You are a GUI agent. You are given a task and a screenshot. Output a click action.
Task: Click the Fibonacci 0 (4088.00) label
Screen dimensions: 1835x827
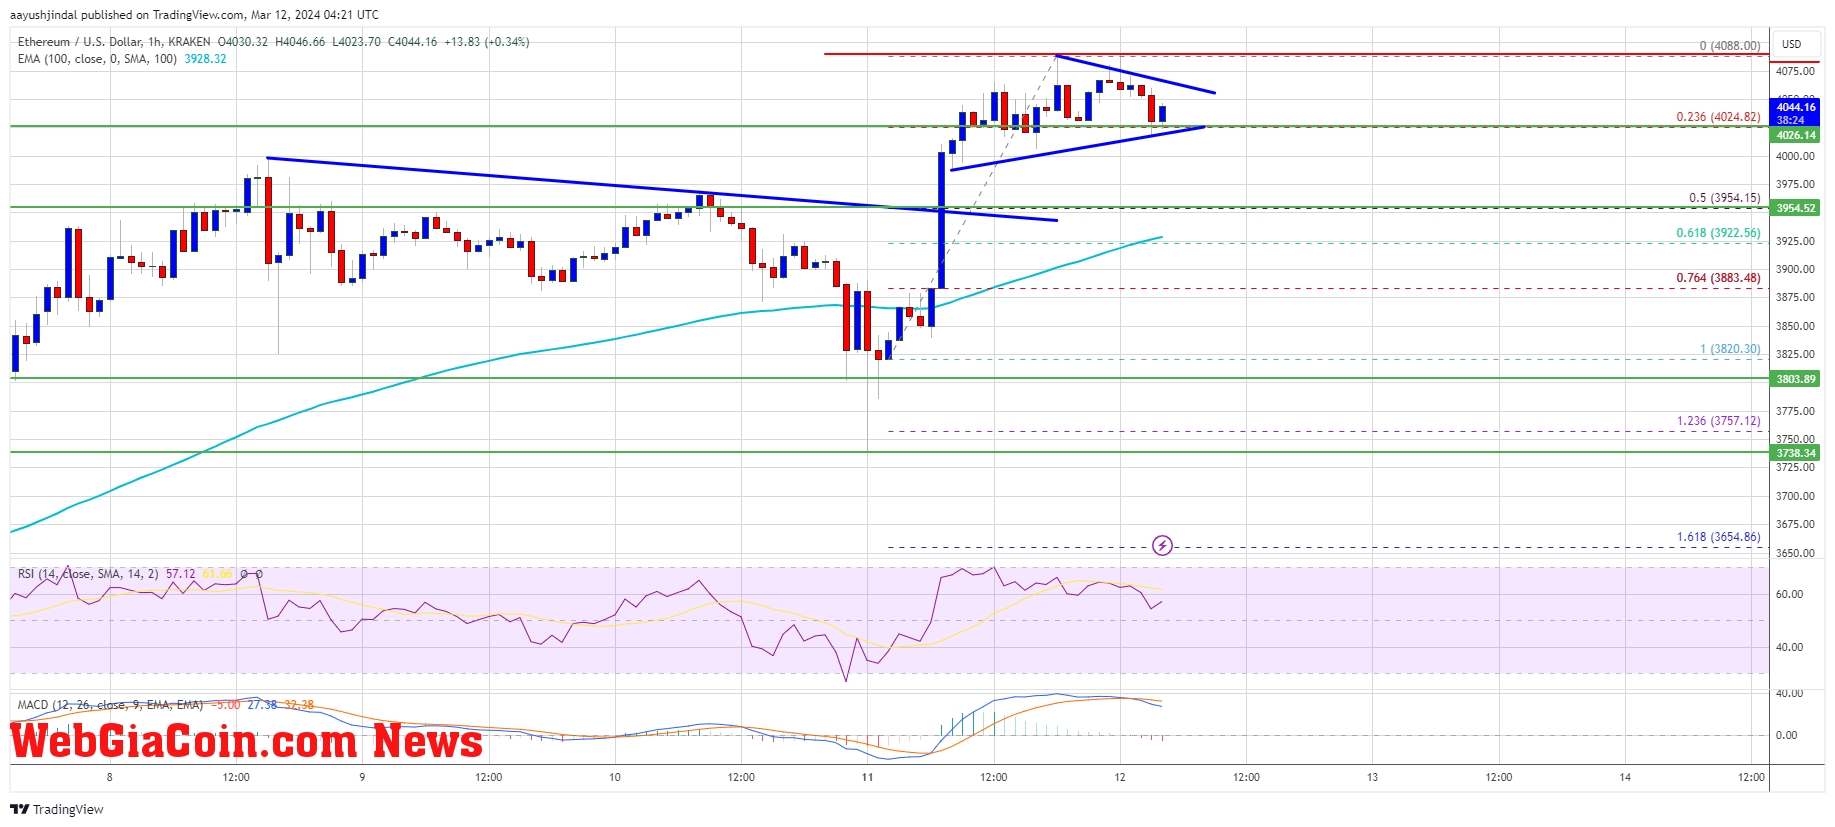[1730, 46]
